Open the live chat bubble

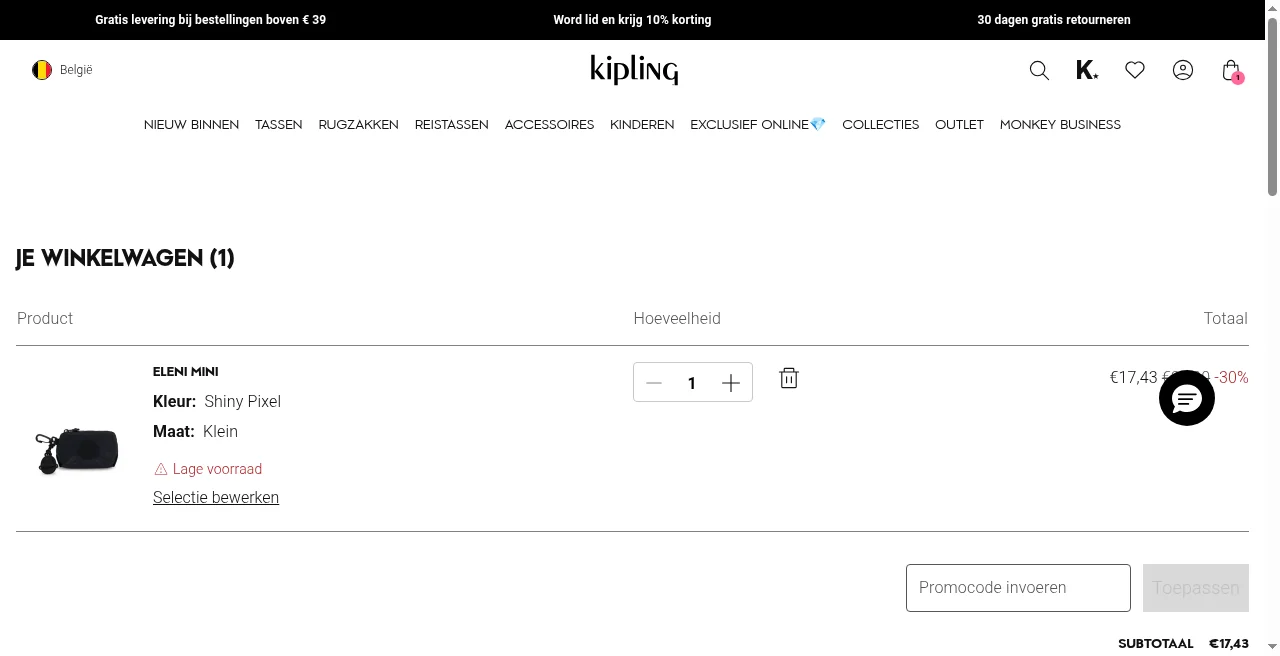pyautogui.click(x=1187, y=398)
